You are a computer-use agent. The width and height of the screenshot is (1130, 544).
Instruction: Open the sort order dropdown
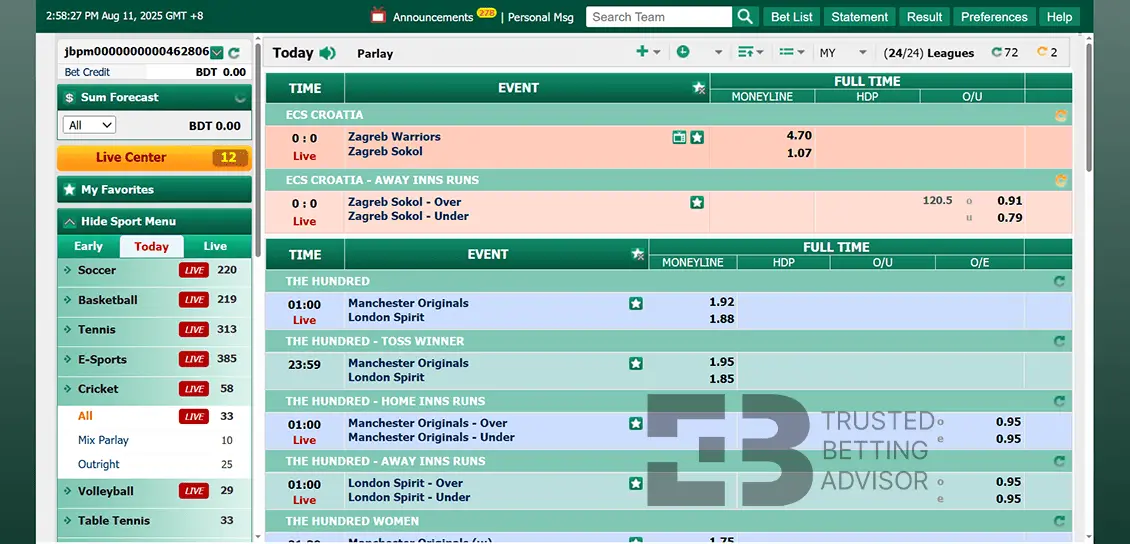[x=751, y=52]
